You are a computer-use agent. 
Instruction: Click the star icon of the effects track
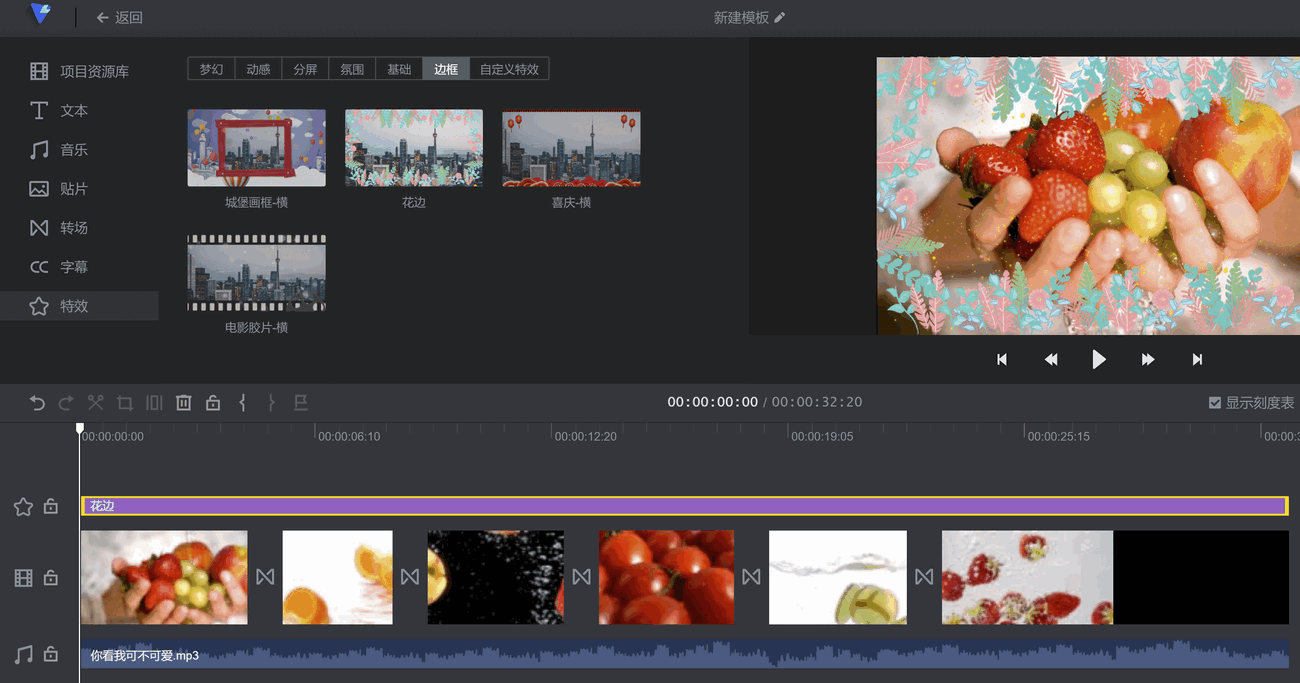click(x=23, y=507)
